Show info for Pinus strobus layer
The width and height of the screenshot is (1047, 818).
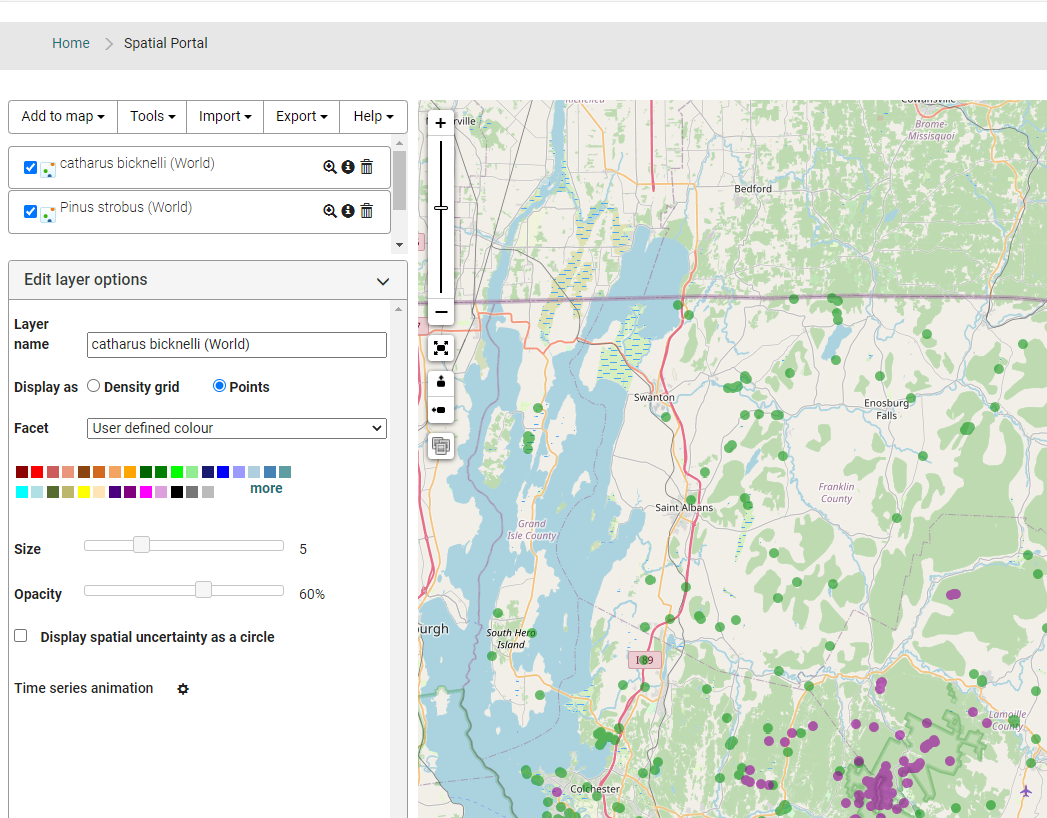348,211
